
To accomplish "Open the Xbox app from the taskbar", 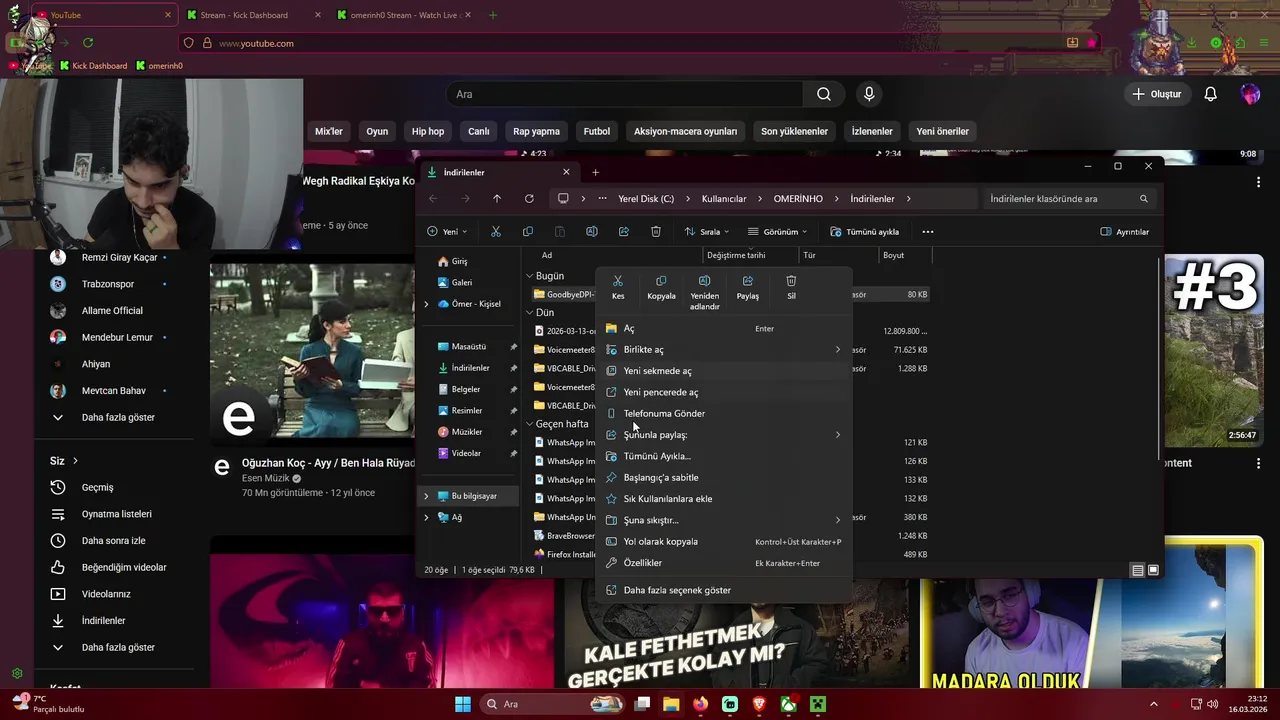I will [x=788, y=704].
